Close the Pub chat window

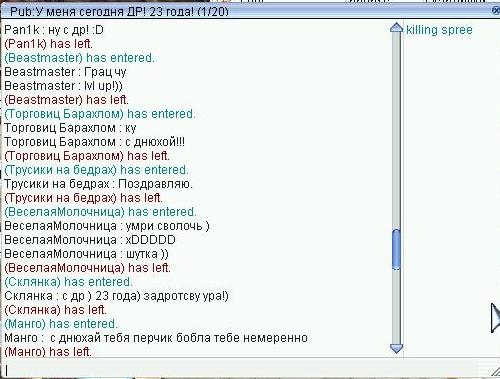pyautogui.click(x=496, y=11)
